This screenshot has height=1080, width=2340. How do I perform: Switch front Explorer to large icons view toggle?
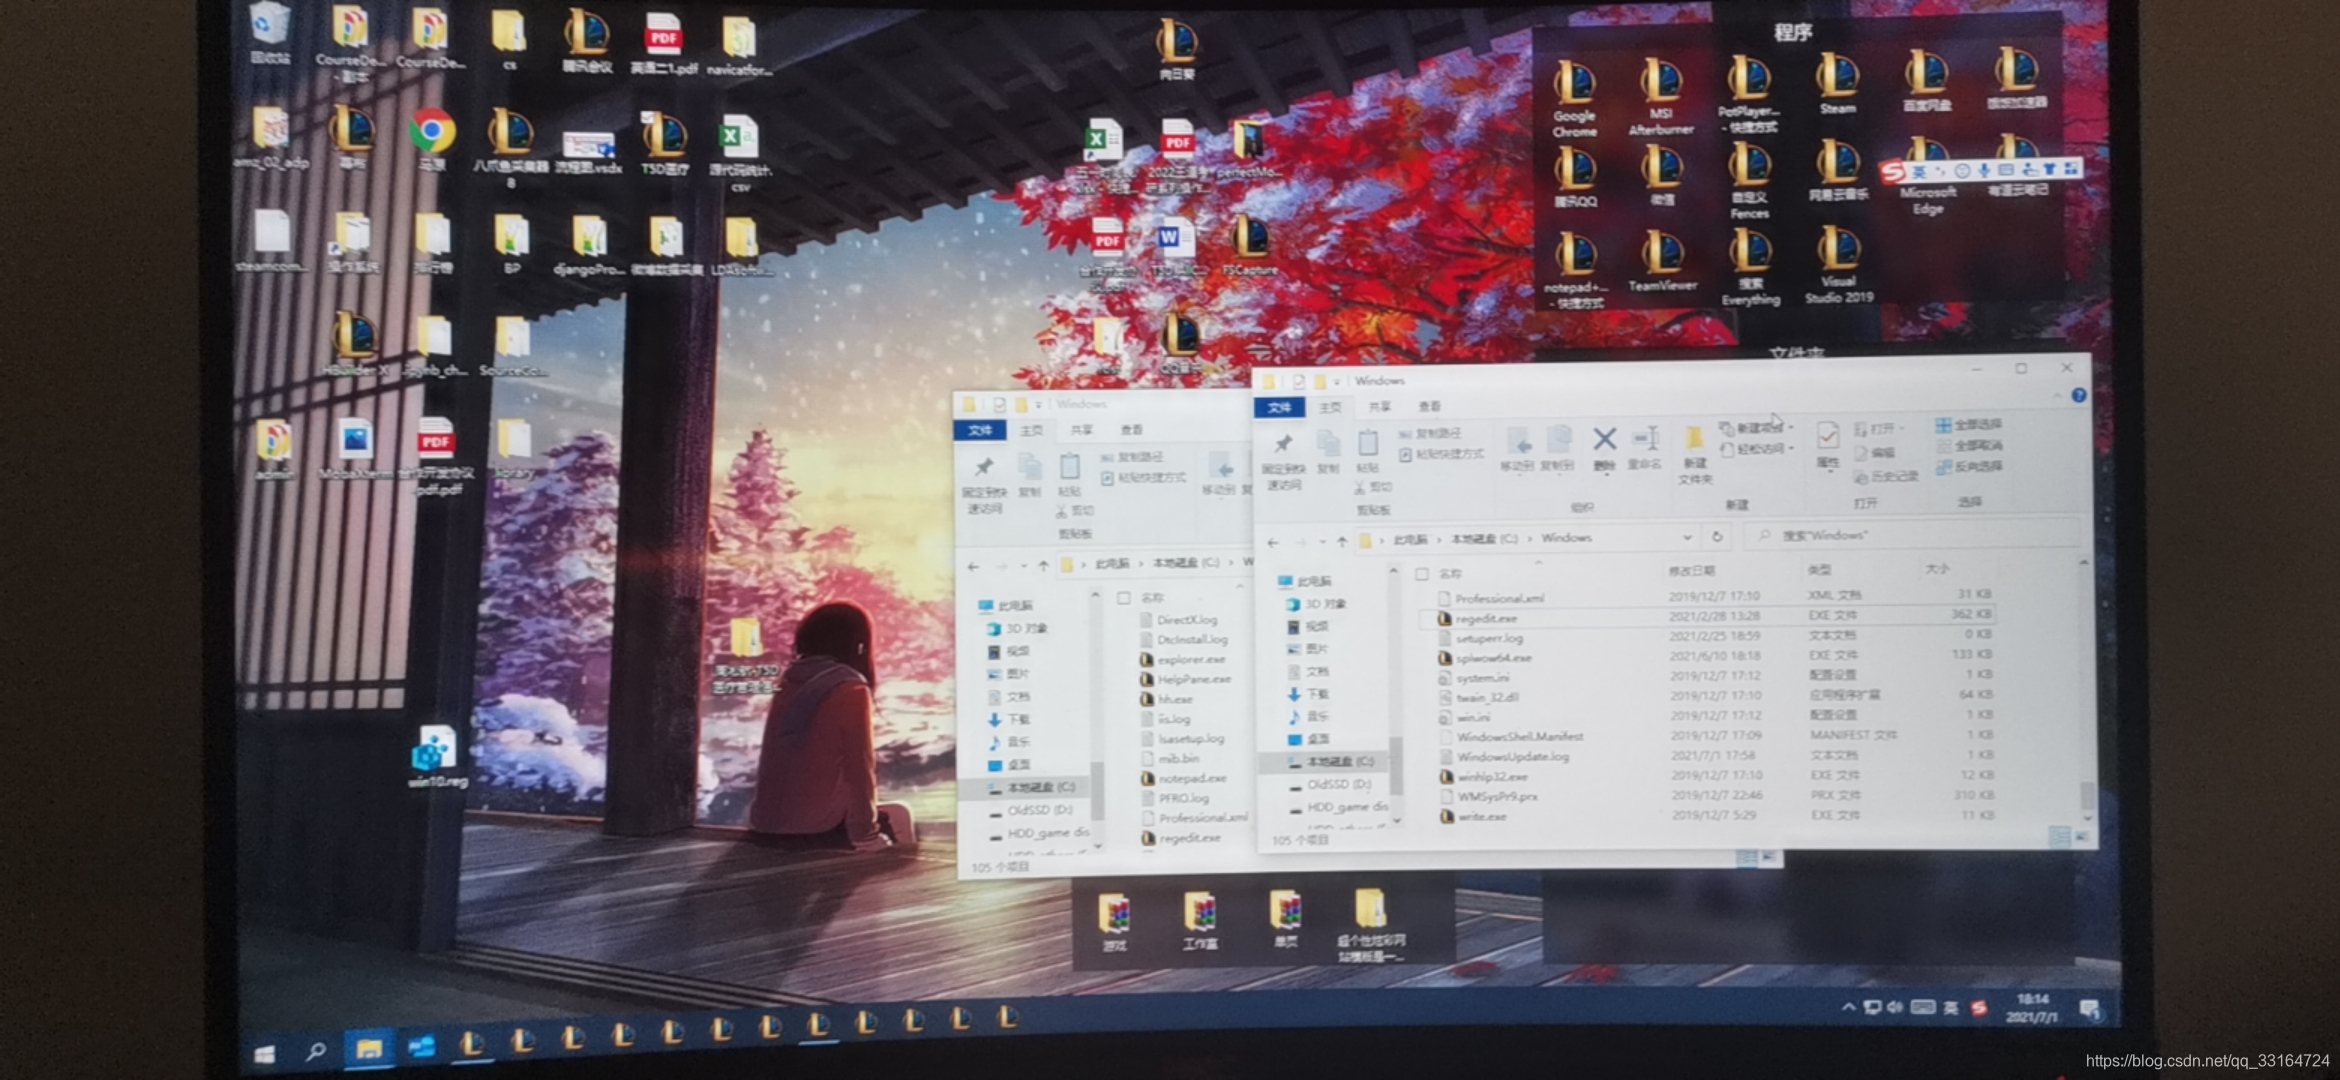[x=2080, y=836]
